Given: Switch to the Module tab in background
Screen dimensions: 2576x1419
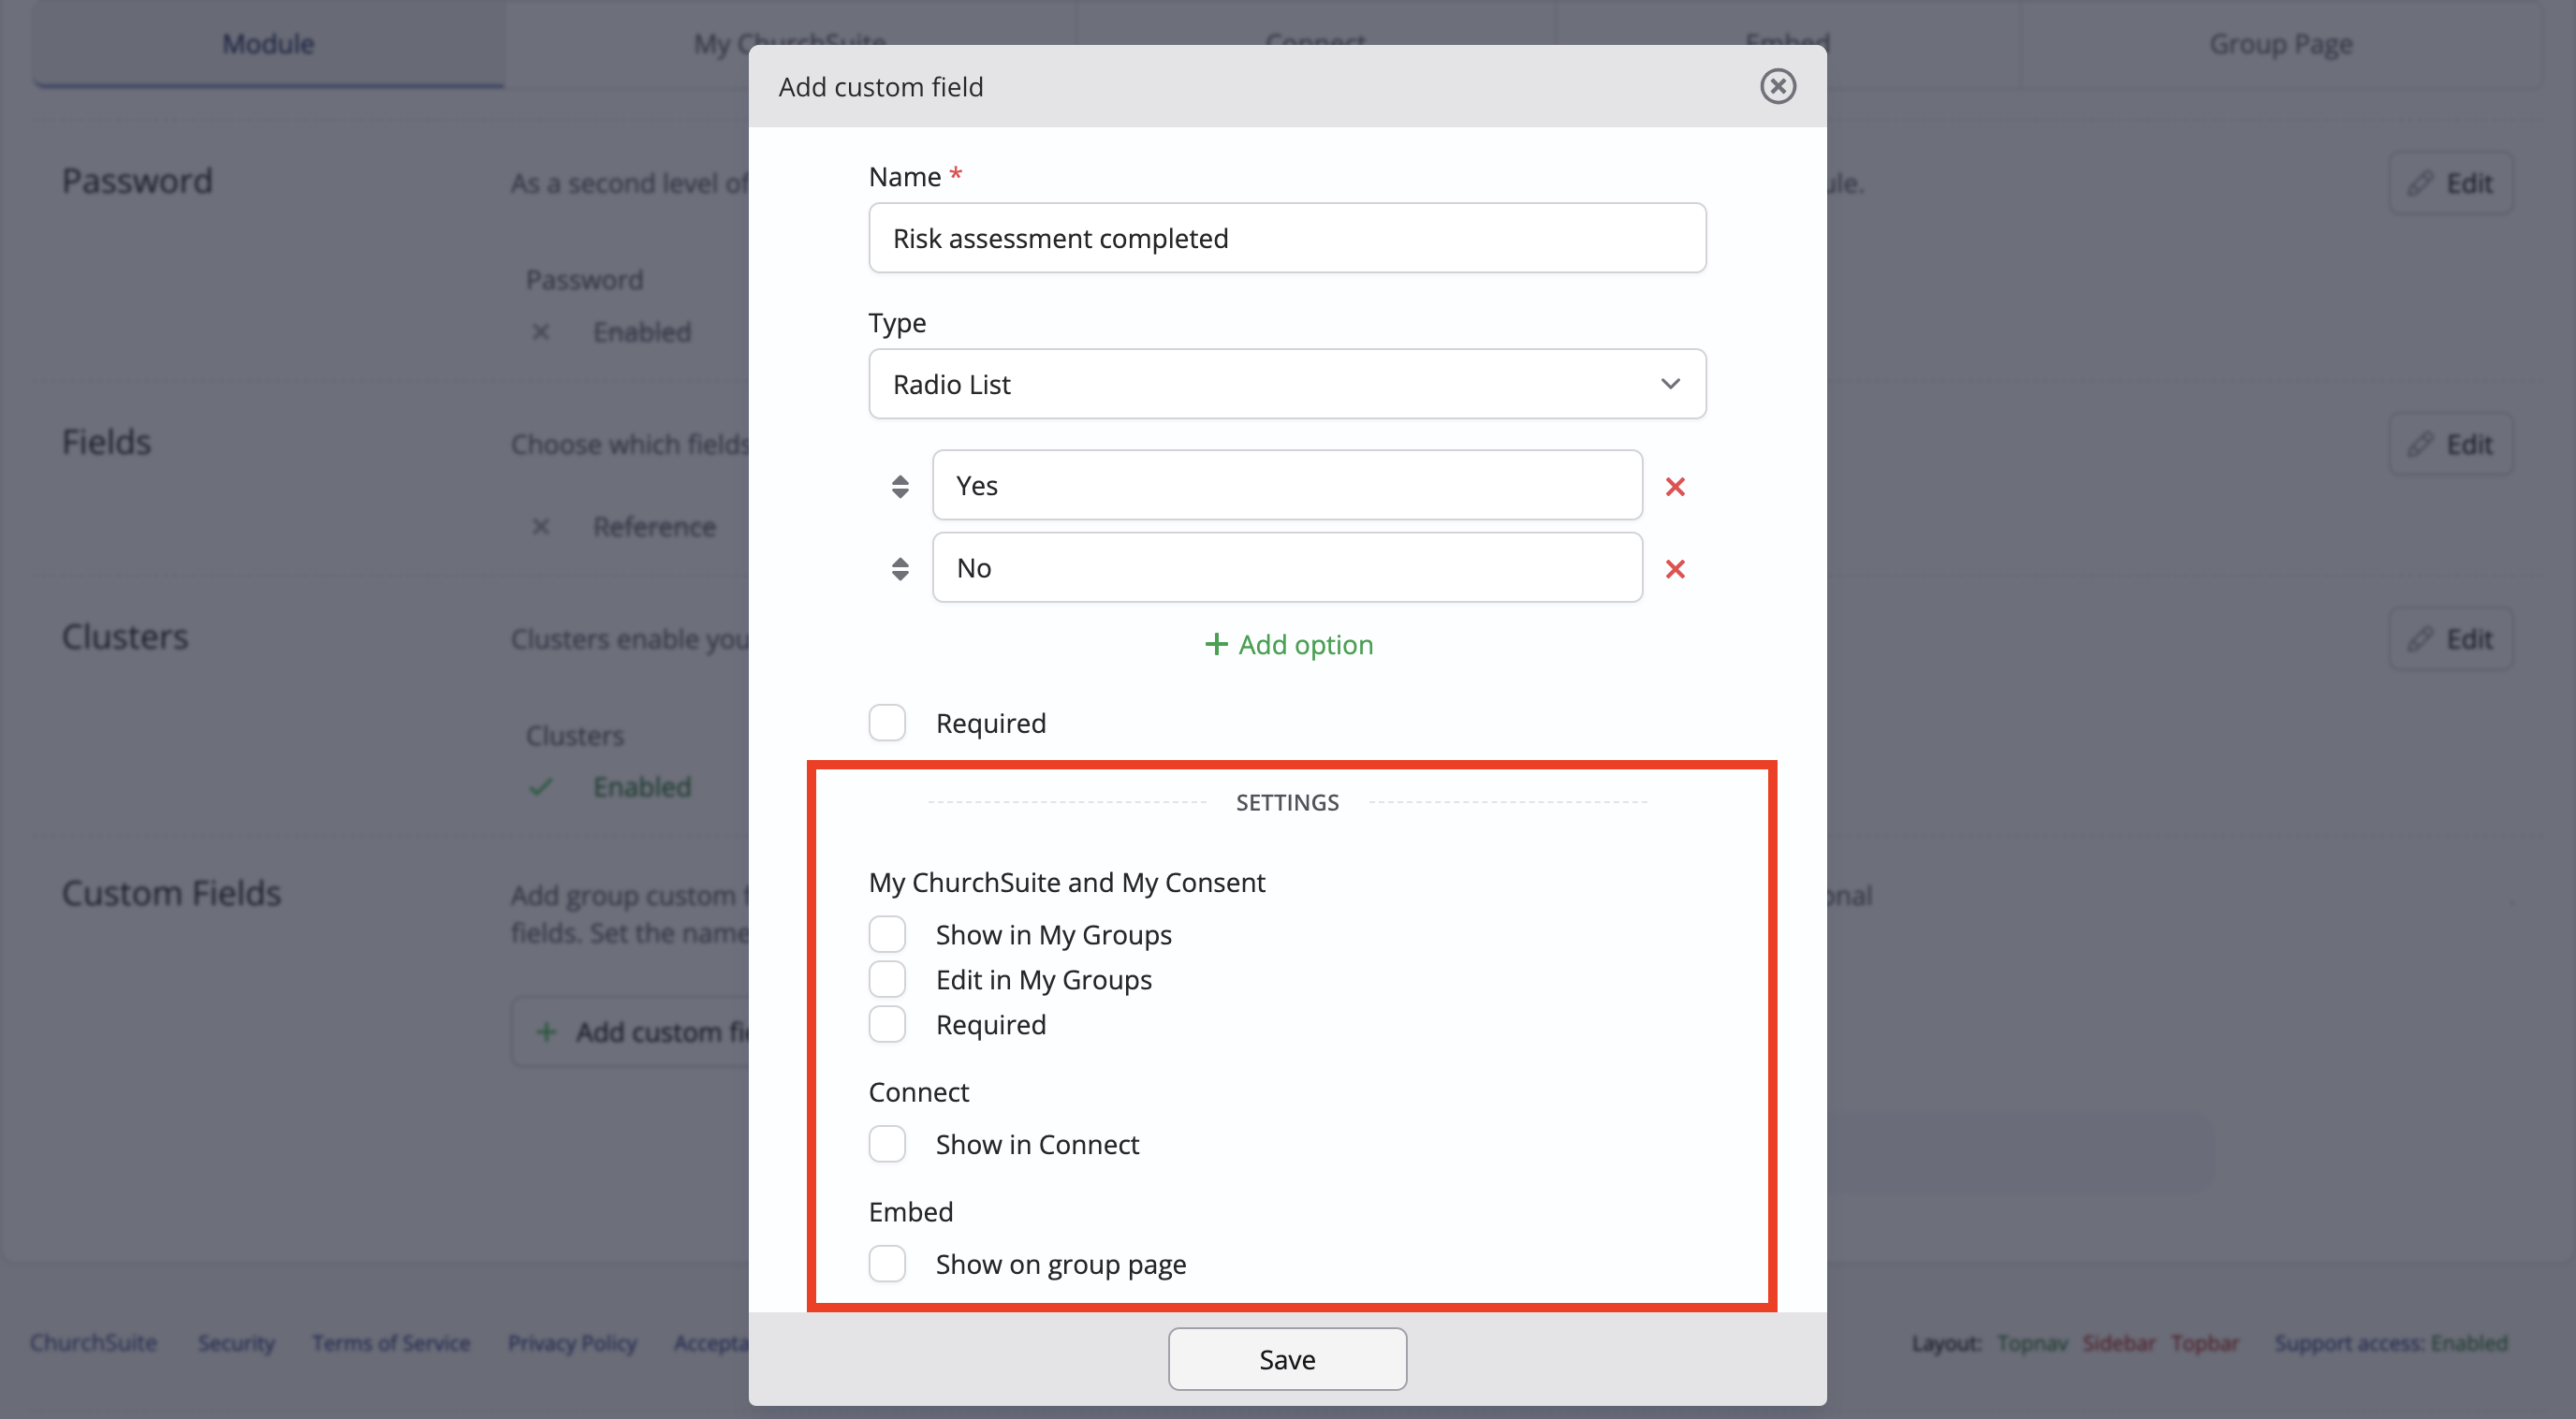Looking at the screenshot, I should click(268, 44).
